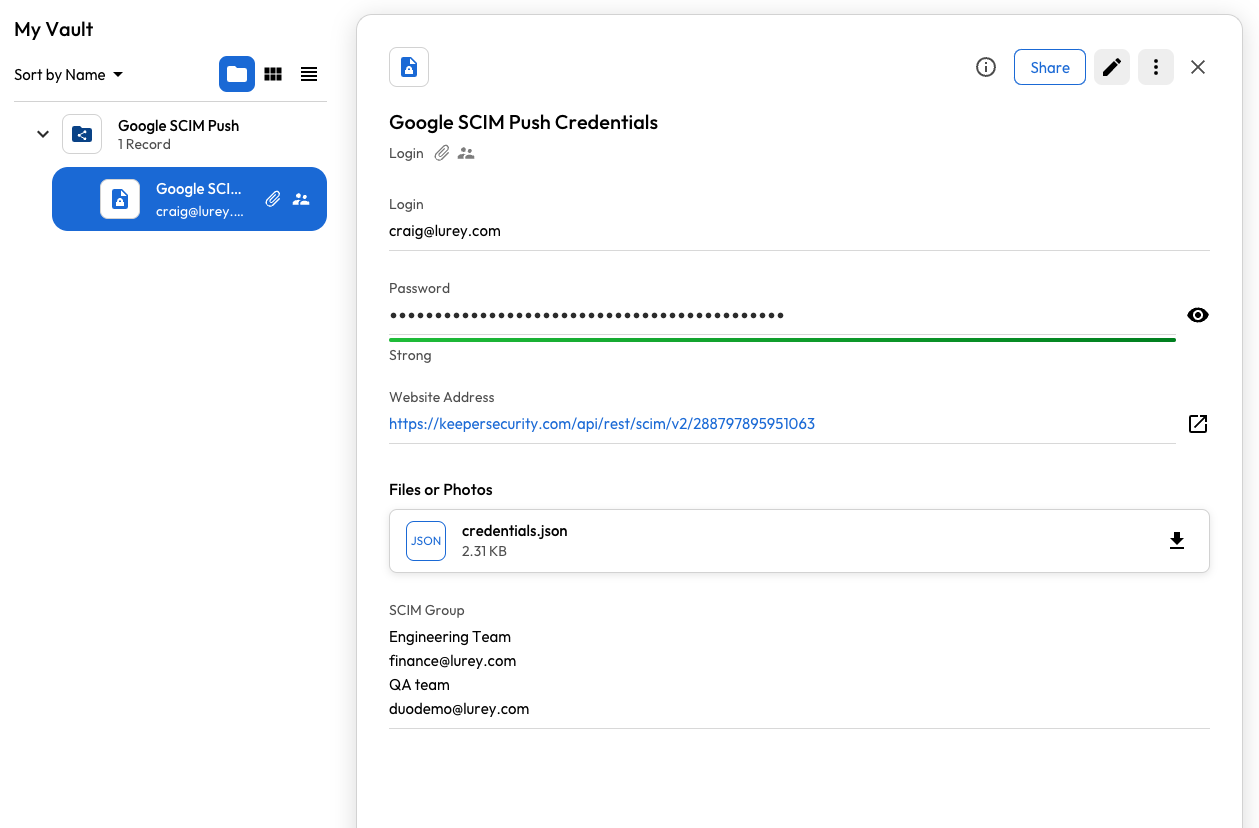Switch to grid view mode
The width and height of the screenshot is (1259, 828).
pyautogui.click(x=273, y=74)
